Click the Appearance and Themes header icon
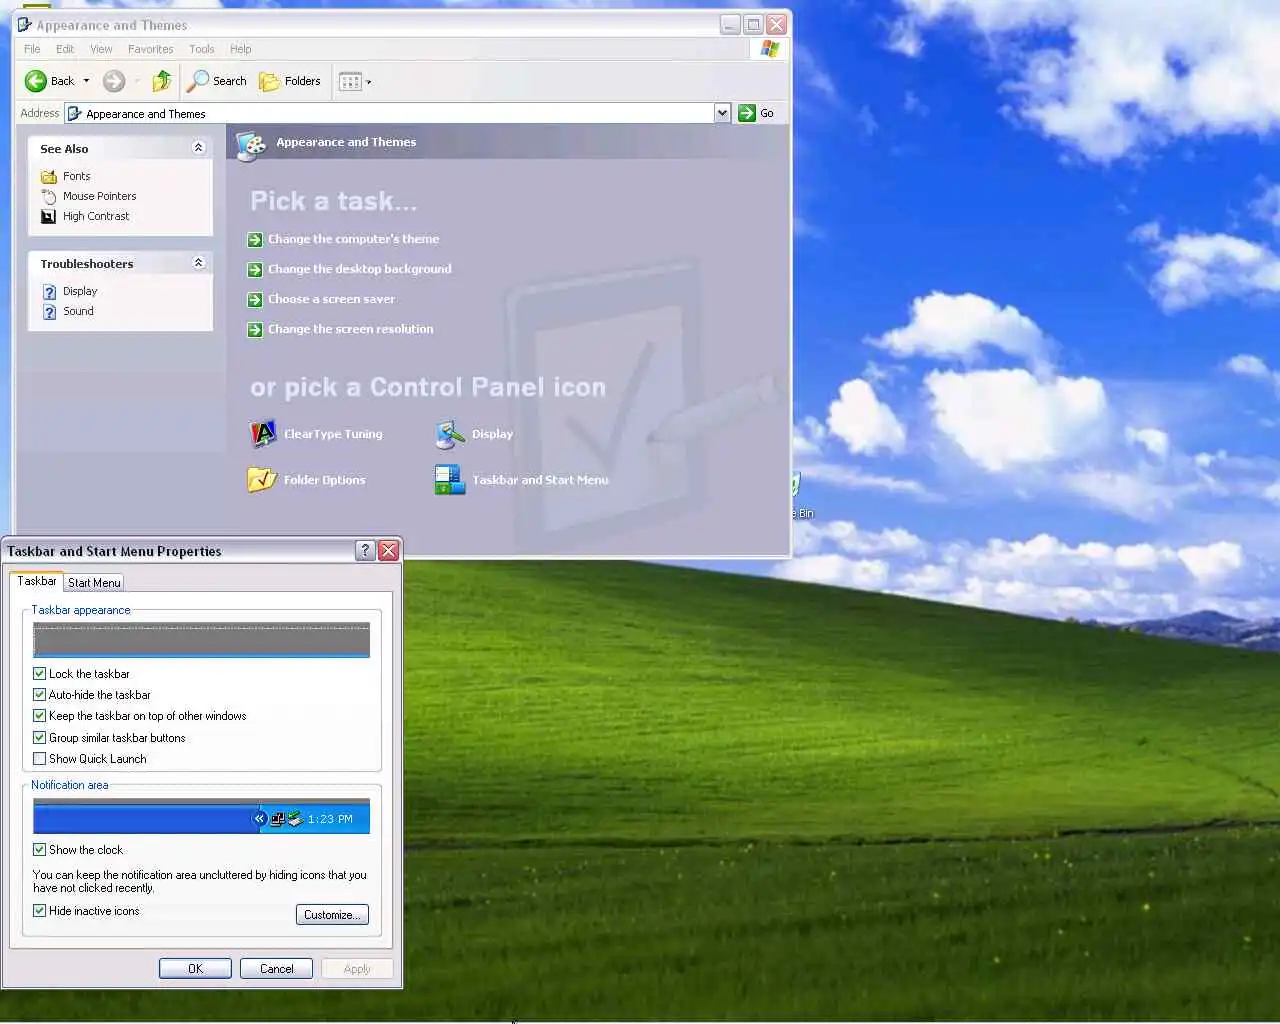This screenshot has height=1024, width=1280. pyautogui.click(x=250, y=145)
